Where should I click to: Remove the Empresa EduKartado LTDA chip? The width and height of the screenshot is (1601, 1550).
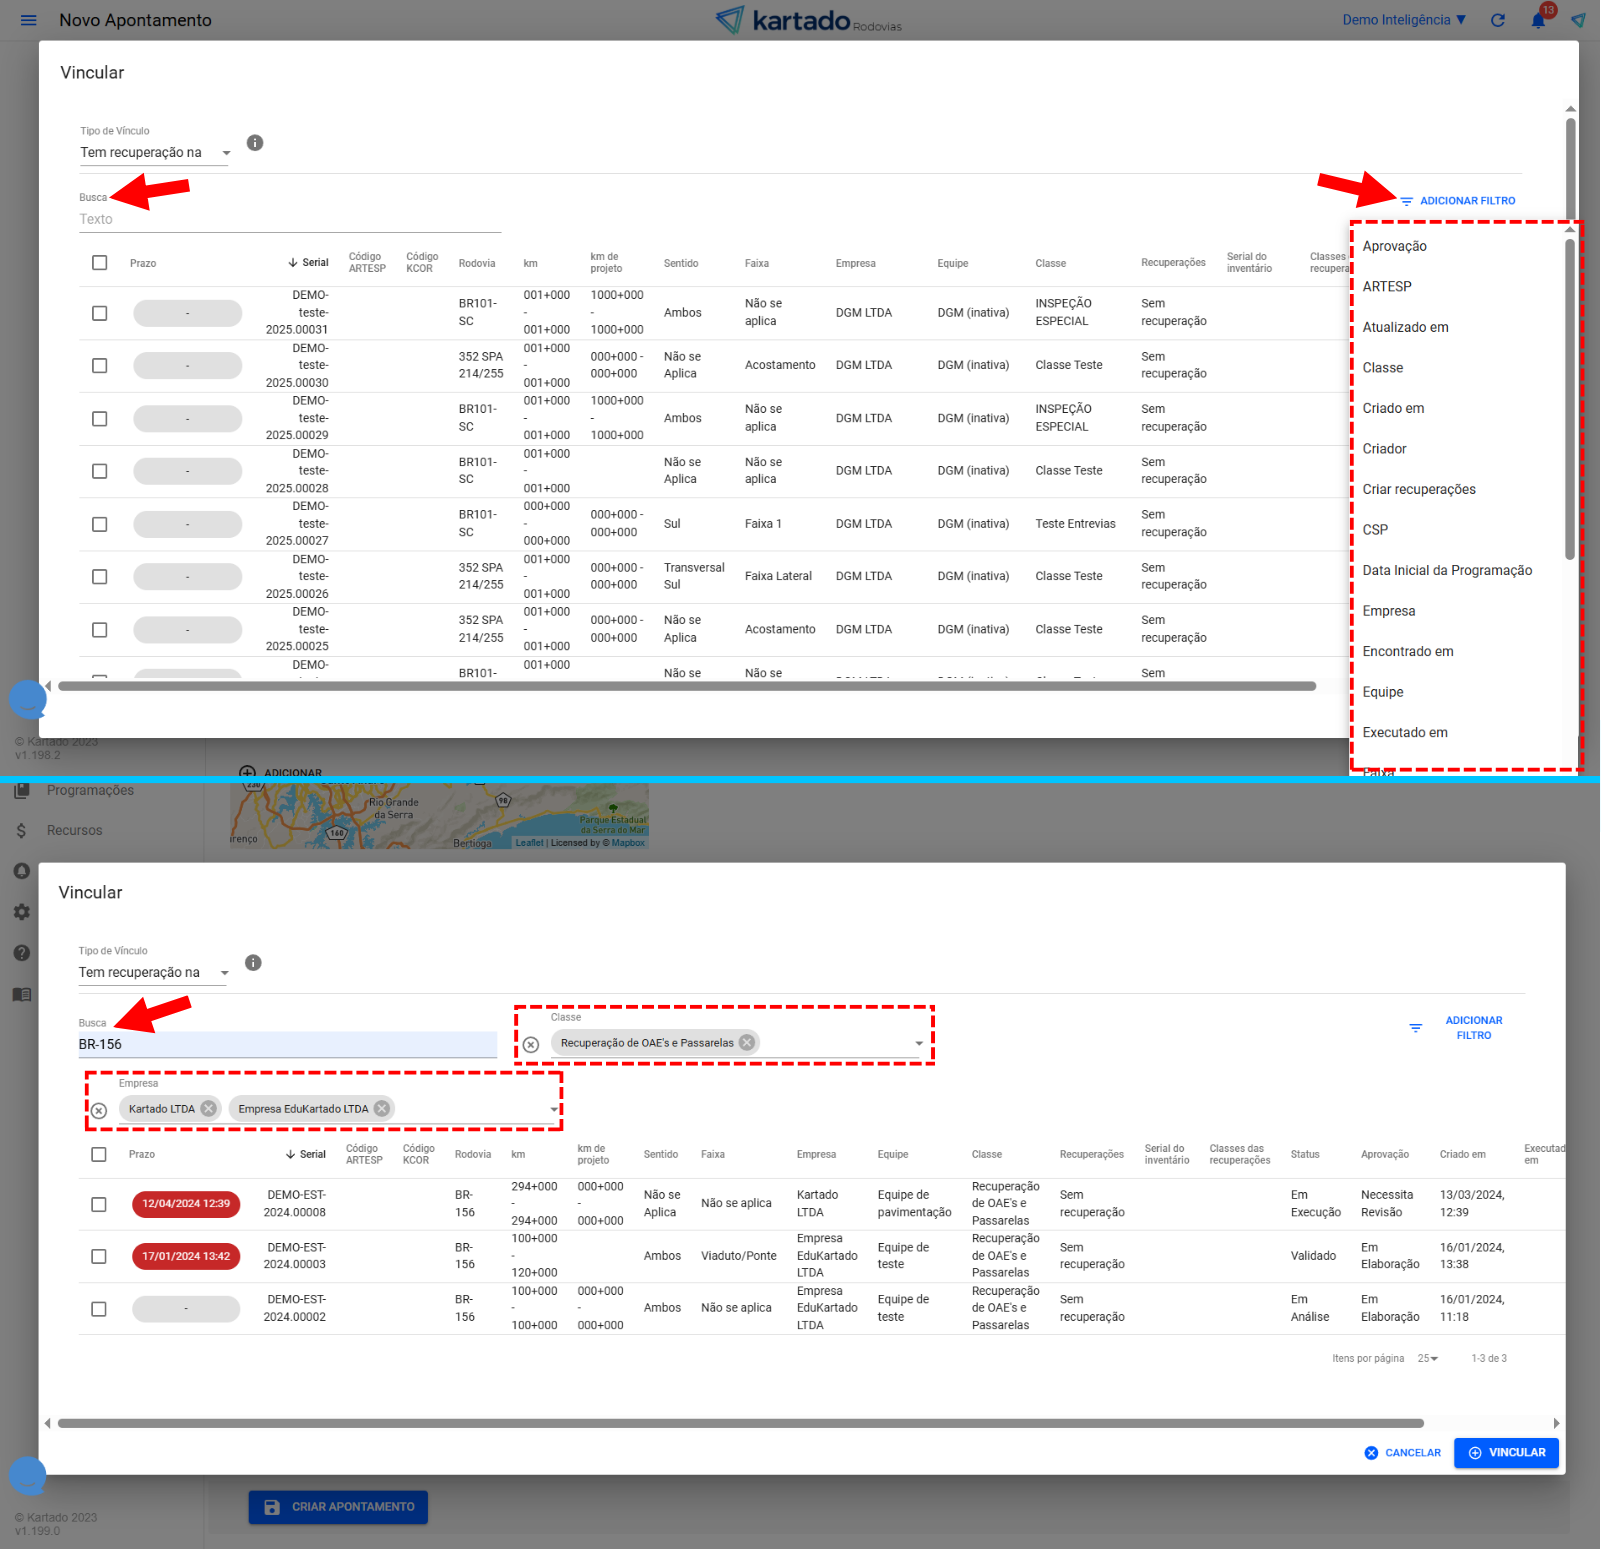[382, 1108]
